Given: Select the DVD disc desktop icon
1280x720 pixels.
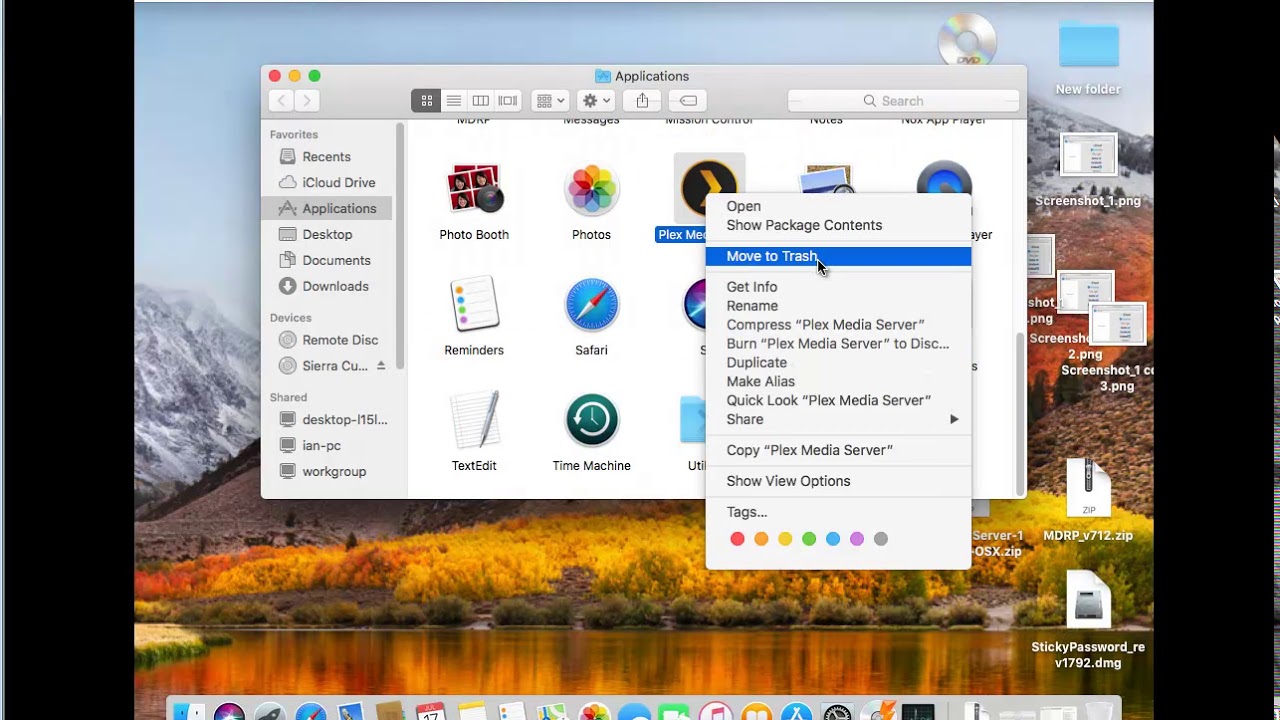Looking at the screenshot, I should tap(967, 42).
